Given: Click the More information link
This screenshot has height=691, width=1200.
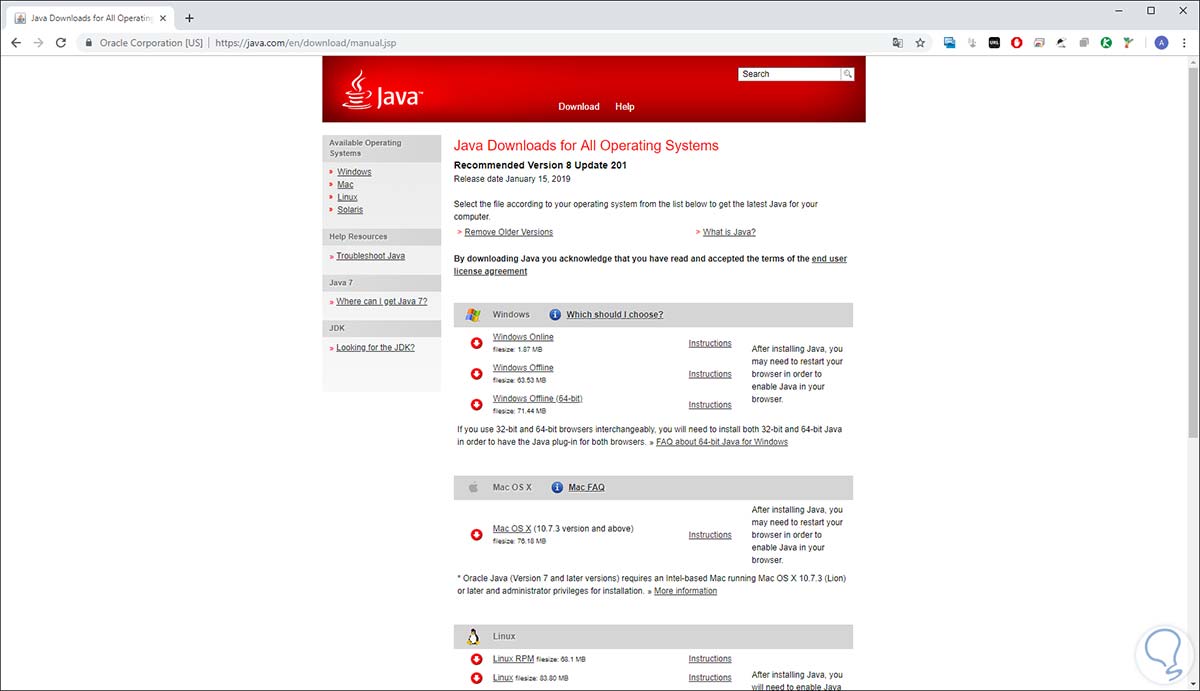Looking at the screenshot, I should (685, 591).
